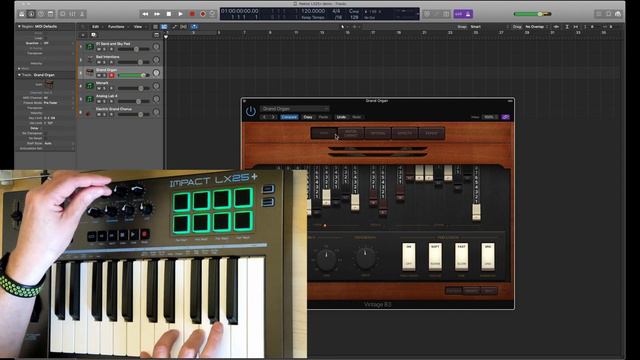Open the Library panel icon in control bar
Viewport: 640px width, 360px height.
tap(22, 14)
